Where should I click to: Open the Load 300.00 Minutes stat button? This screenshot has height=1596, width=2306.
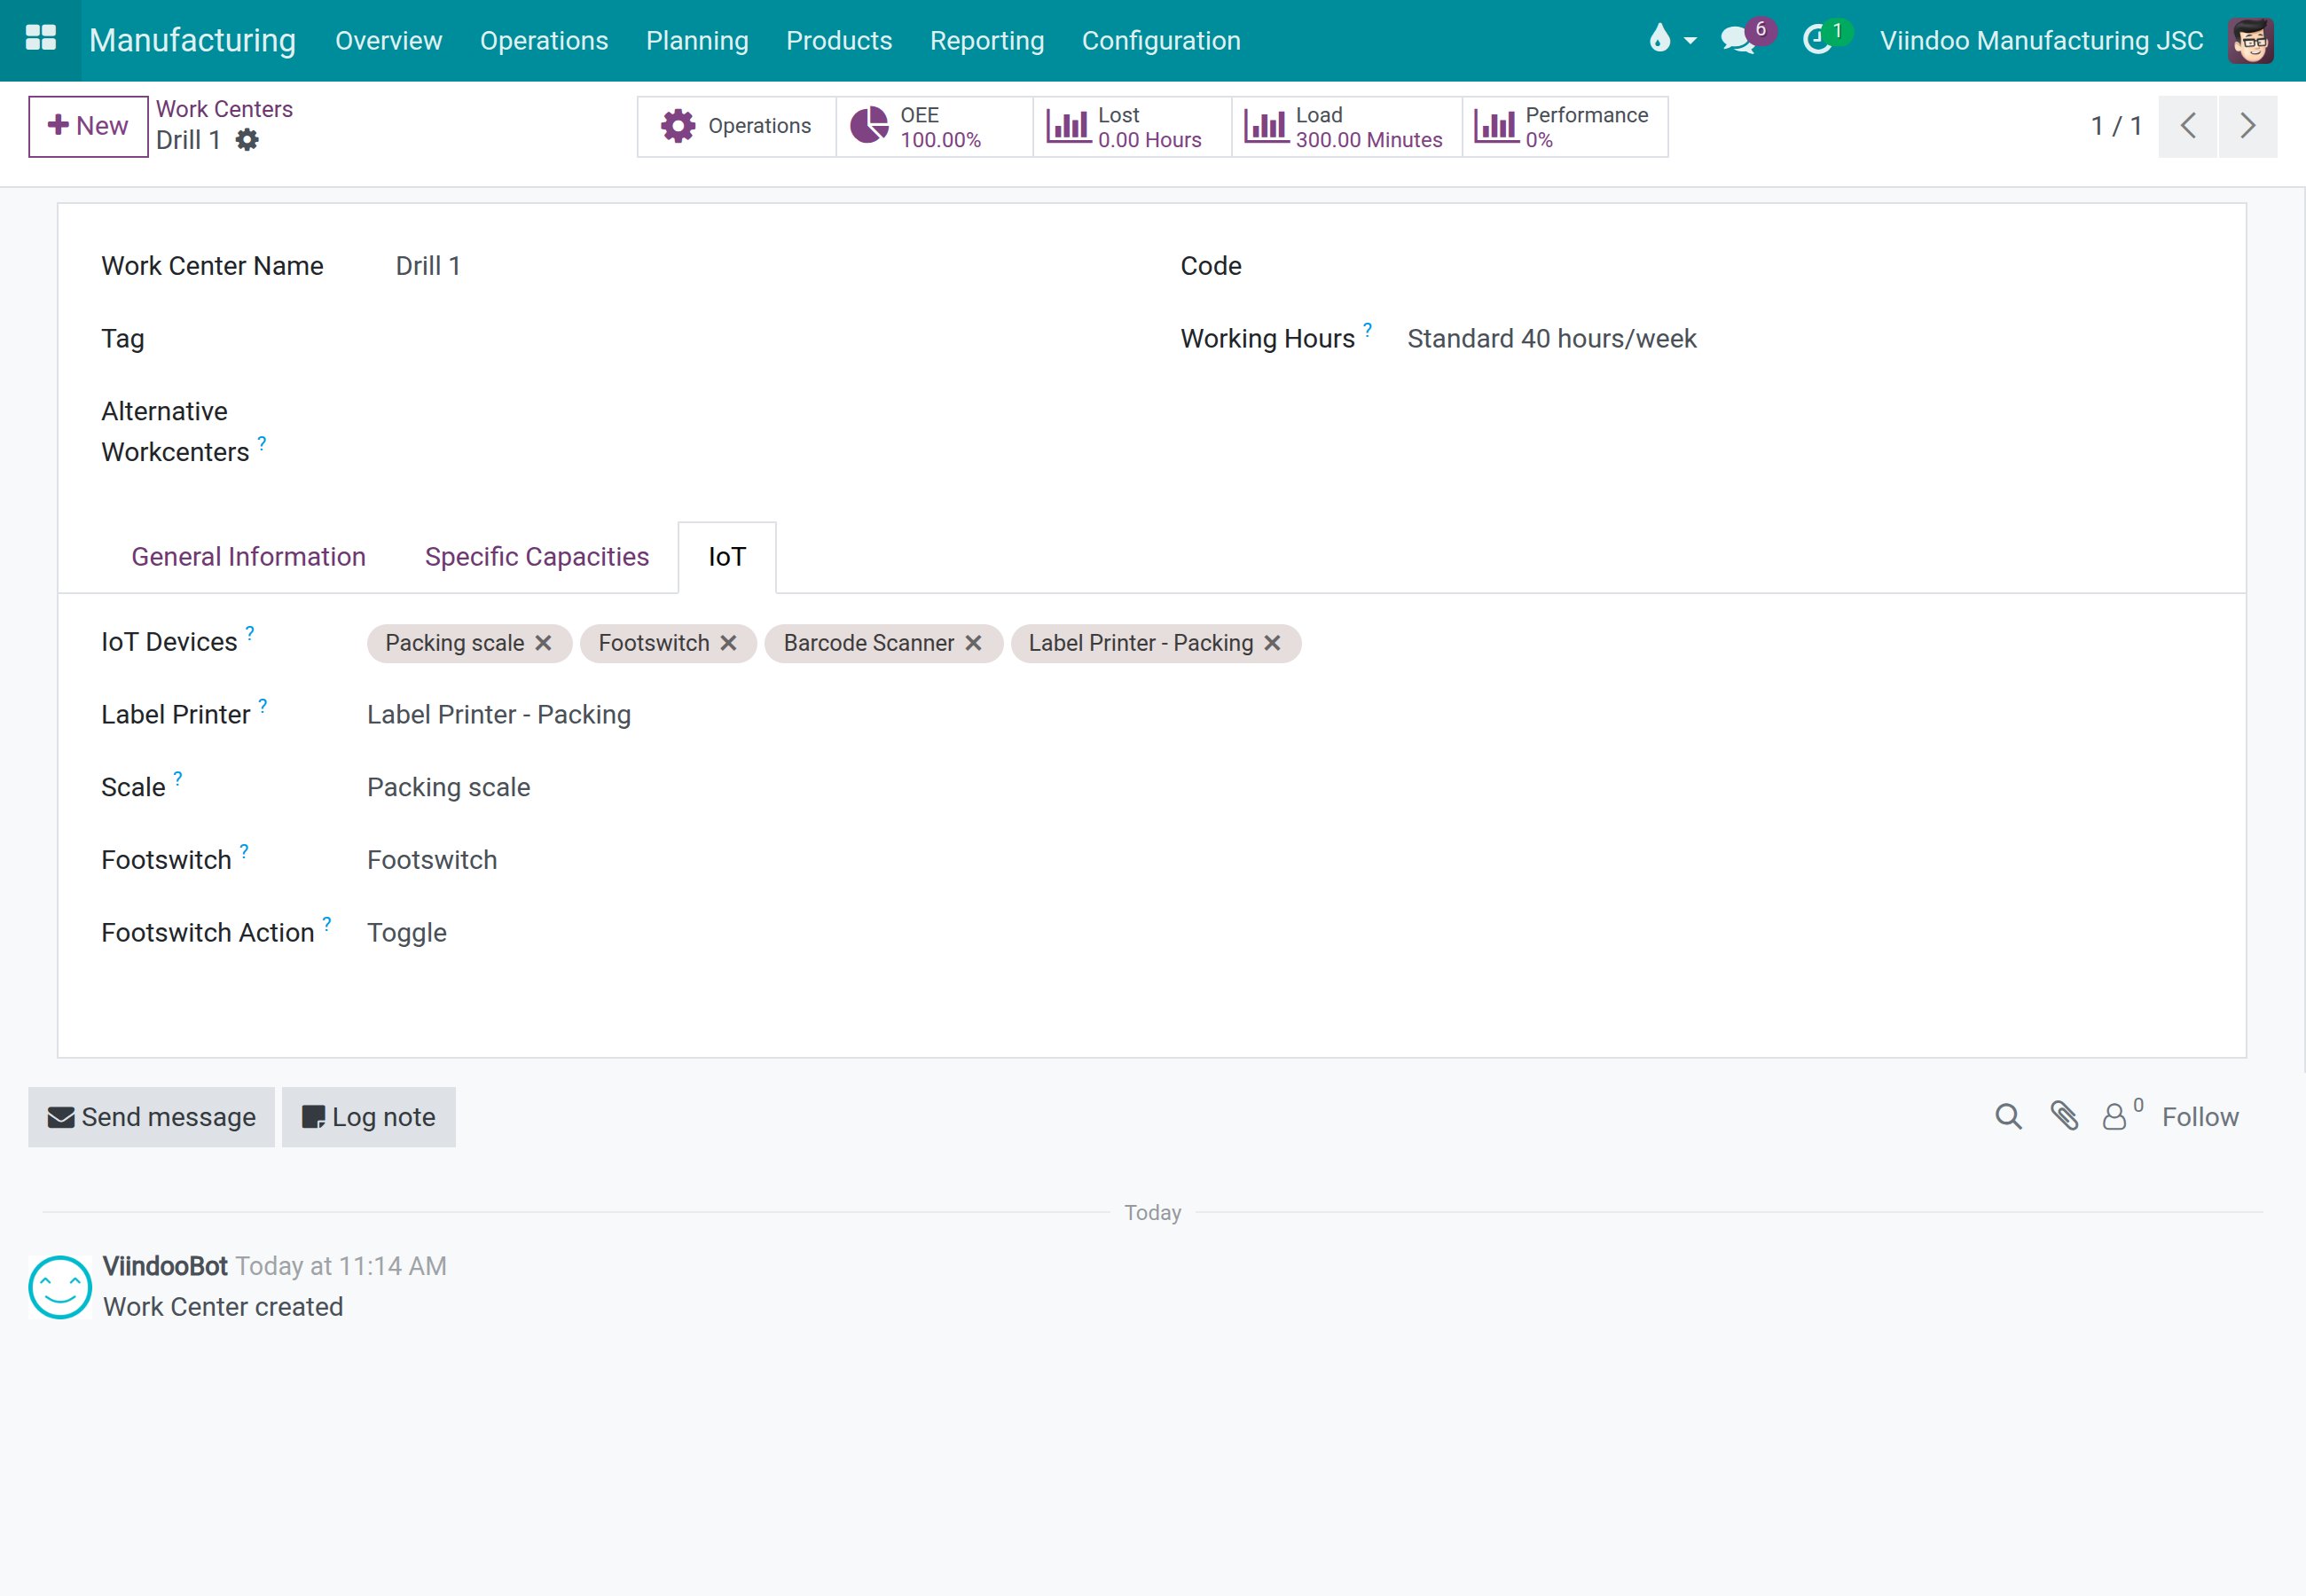coord(1346,126)
